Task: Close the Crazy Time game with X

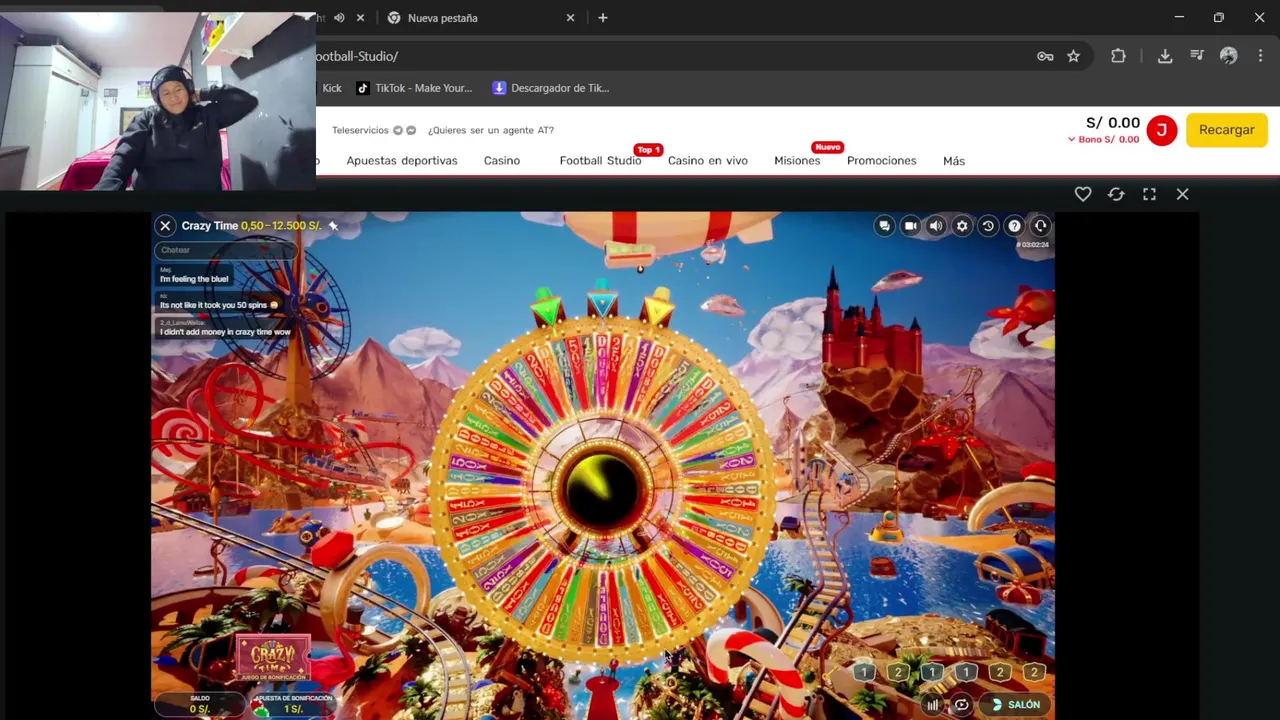Action: pos(165,226)
